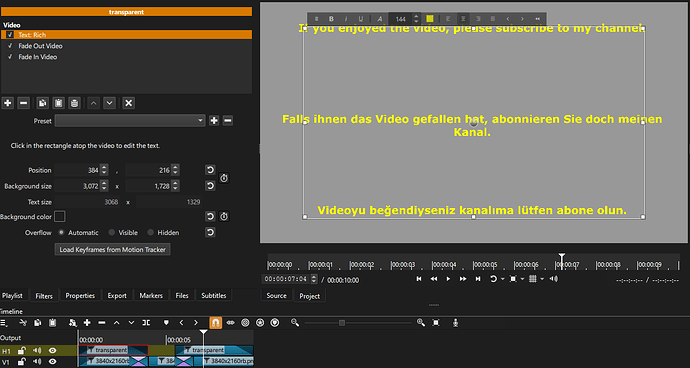Toggle timeline snapping magnet
The image size is (690, 368).
(x=216, y=323)
